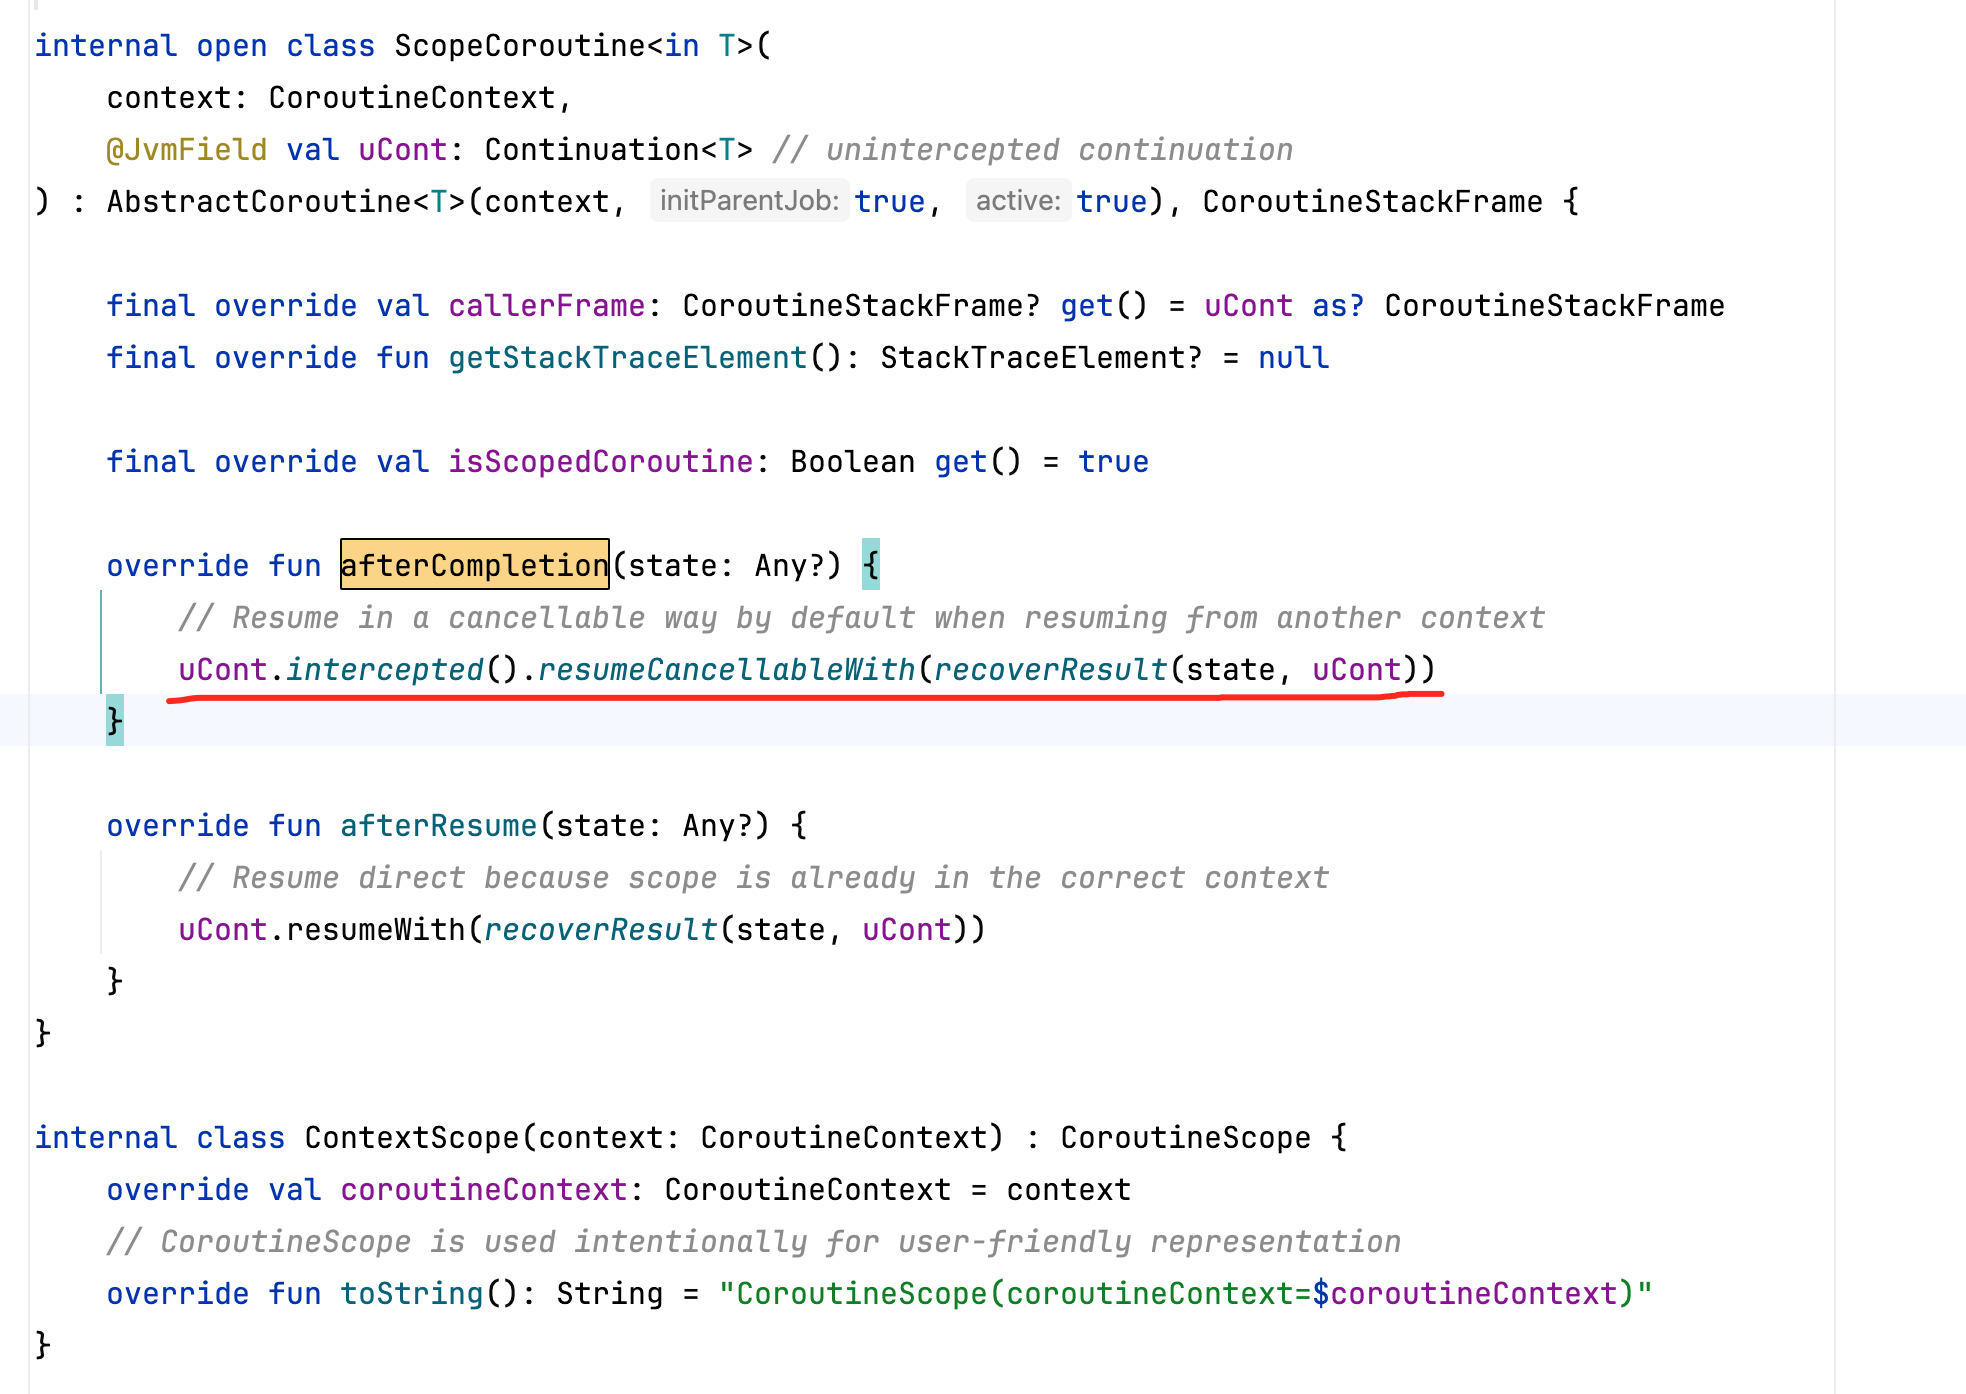Click the resumeCancellableWith method call

[726, 670]
